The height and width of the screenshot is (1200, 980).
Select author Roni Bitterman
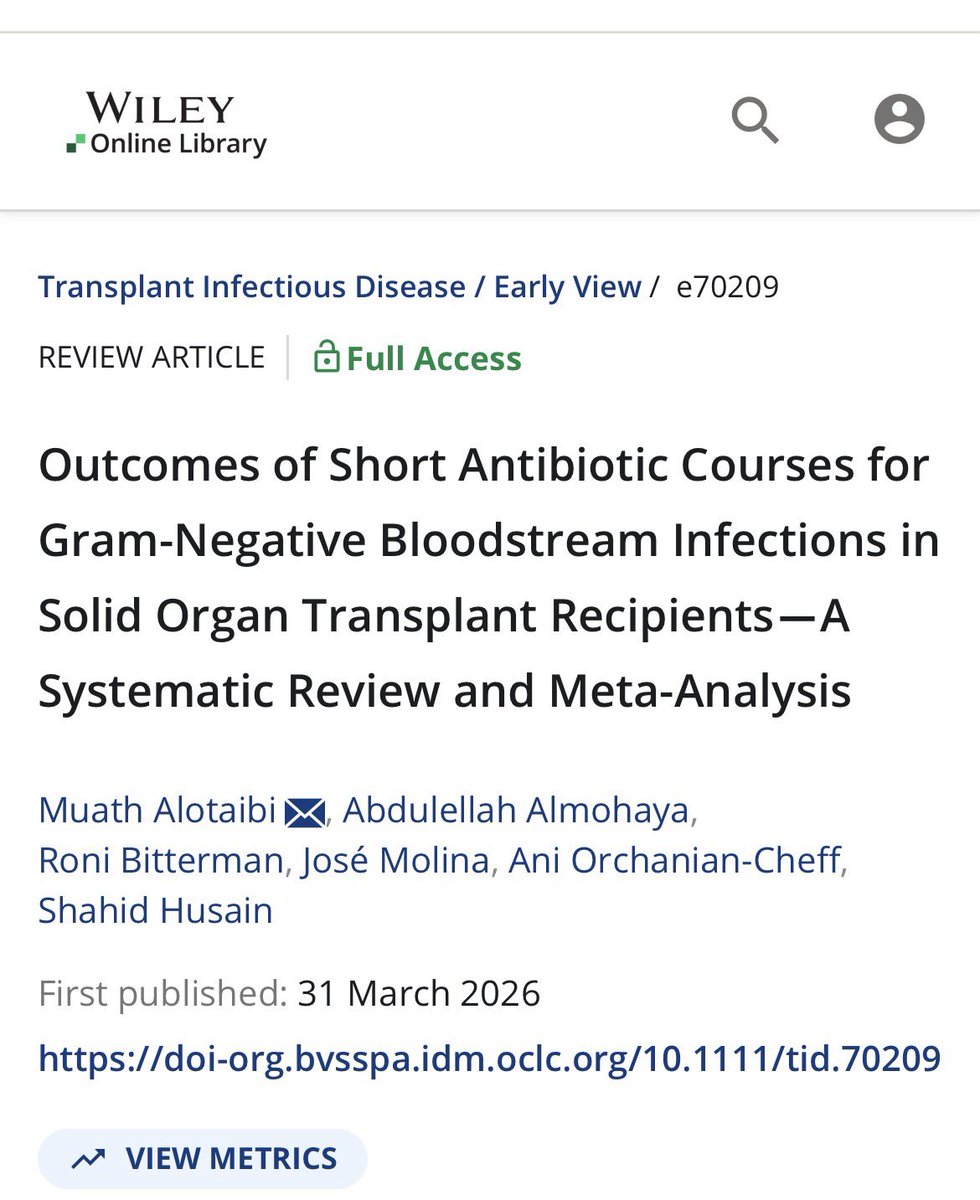pyautogui.click(x=161, y=860)
